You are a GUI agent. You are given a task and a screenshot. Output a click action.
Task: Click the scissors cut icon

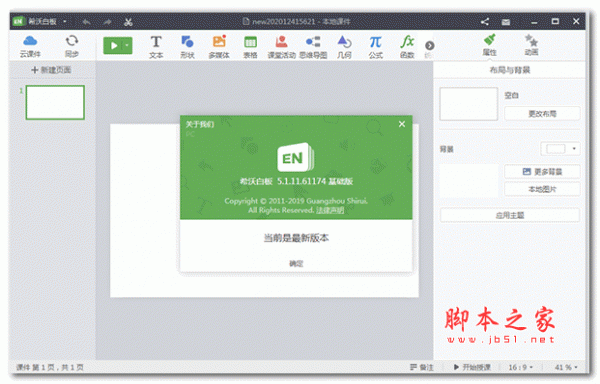[128, 22]
